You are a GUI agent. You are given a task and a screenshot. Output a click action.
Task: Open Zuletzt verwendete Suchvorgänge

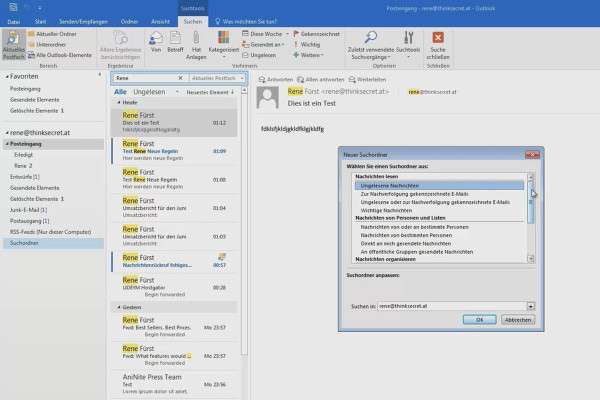370,45
